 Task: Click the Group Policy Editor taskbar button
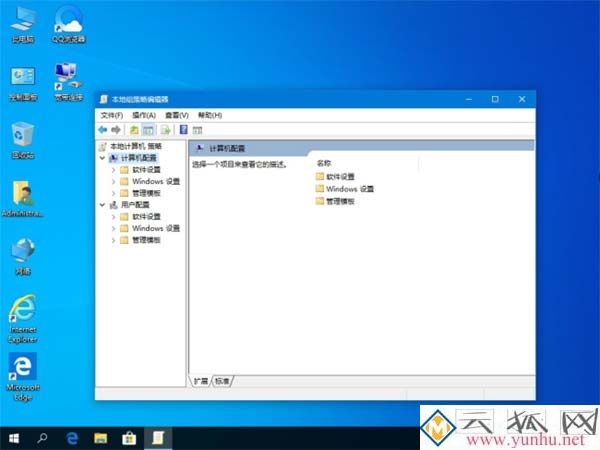click(158, 438)
